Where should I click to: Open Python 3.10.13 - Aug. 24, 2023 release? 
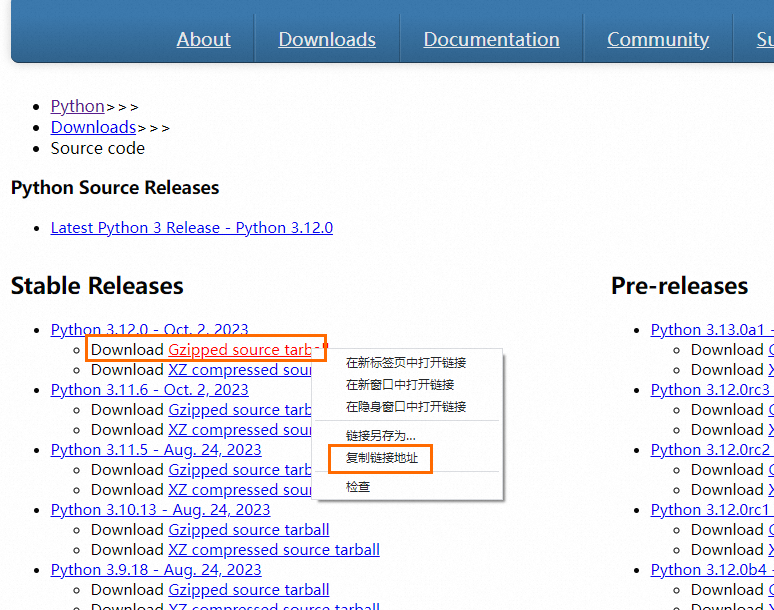(x=160, y=509)
